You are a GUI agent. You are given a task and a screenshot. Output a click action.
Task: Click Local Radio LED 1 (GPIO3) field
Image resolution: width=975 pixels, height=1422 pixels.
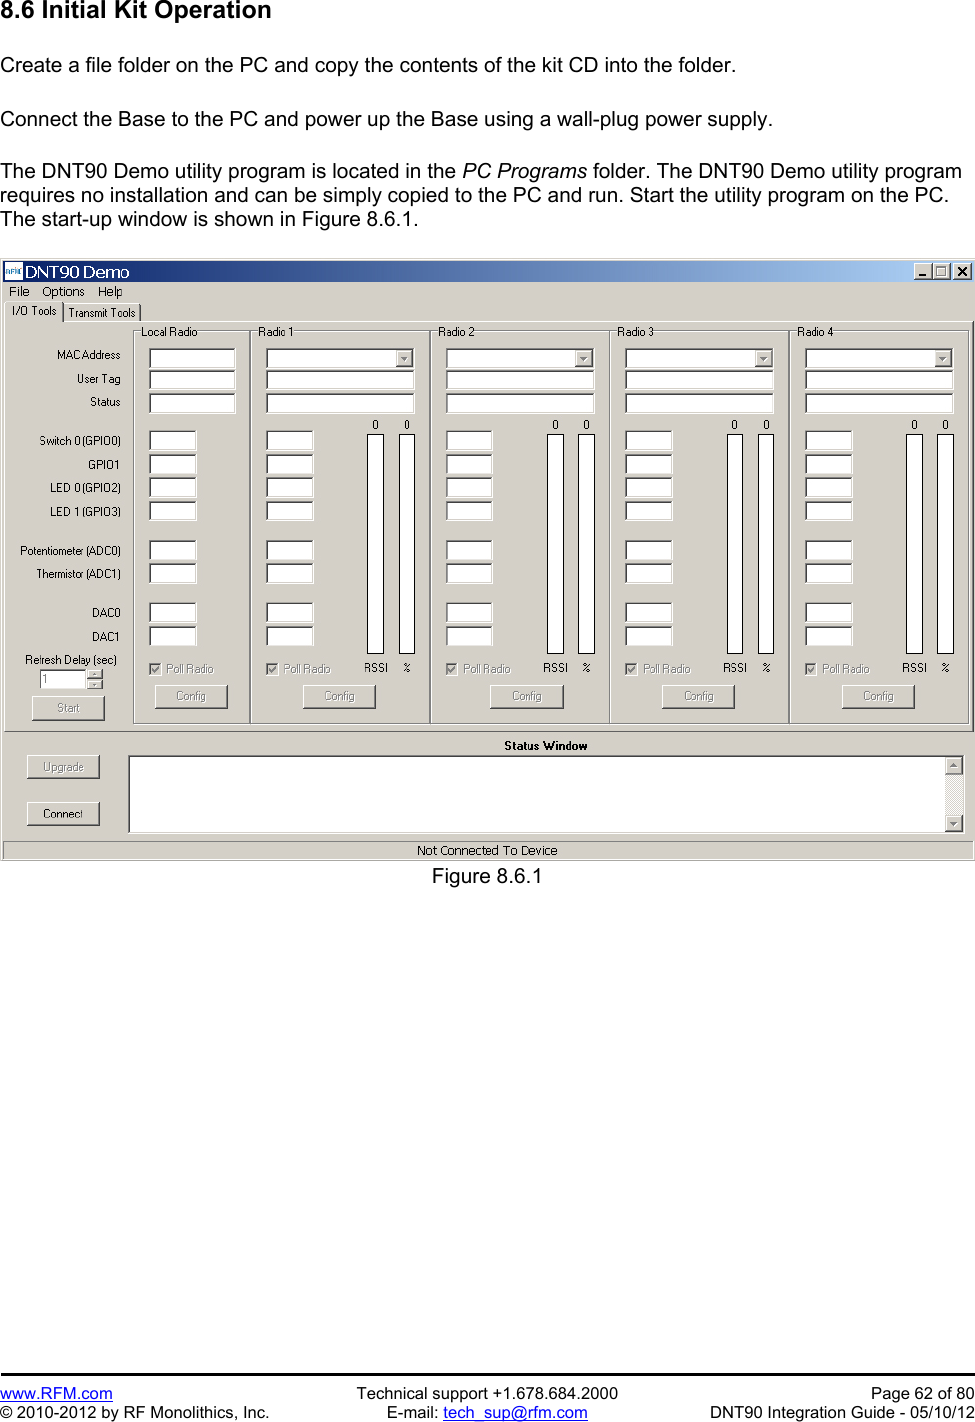pyautogui.click(x=173, y=511)
